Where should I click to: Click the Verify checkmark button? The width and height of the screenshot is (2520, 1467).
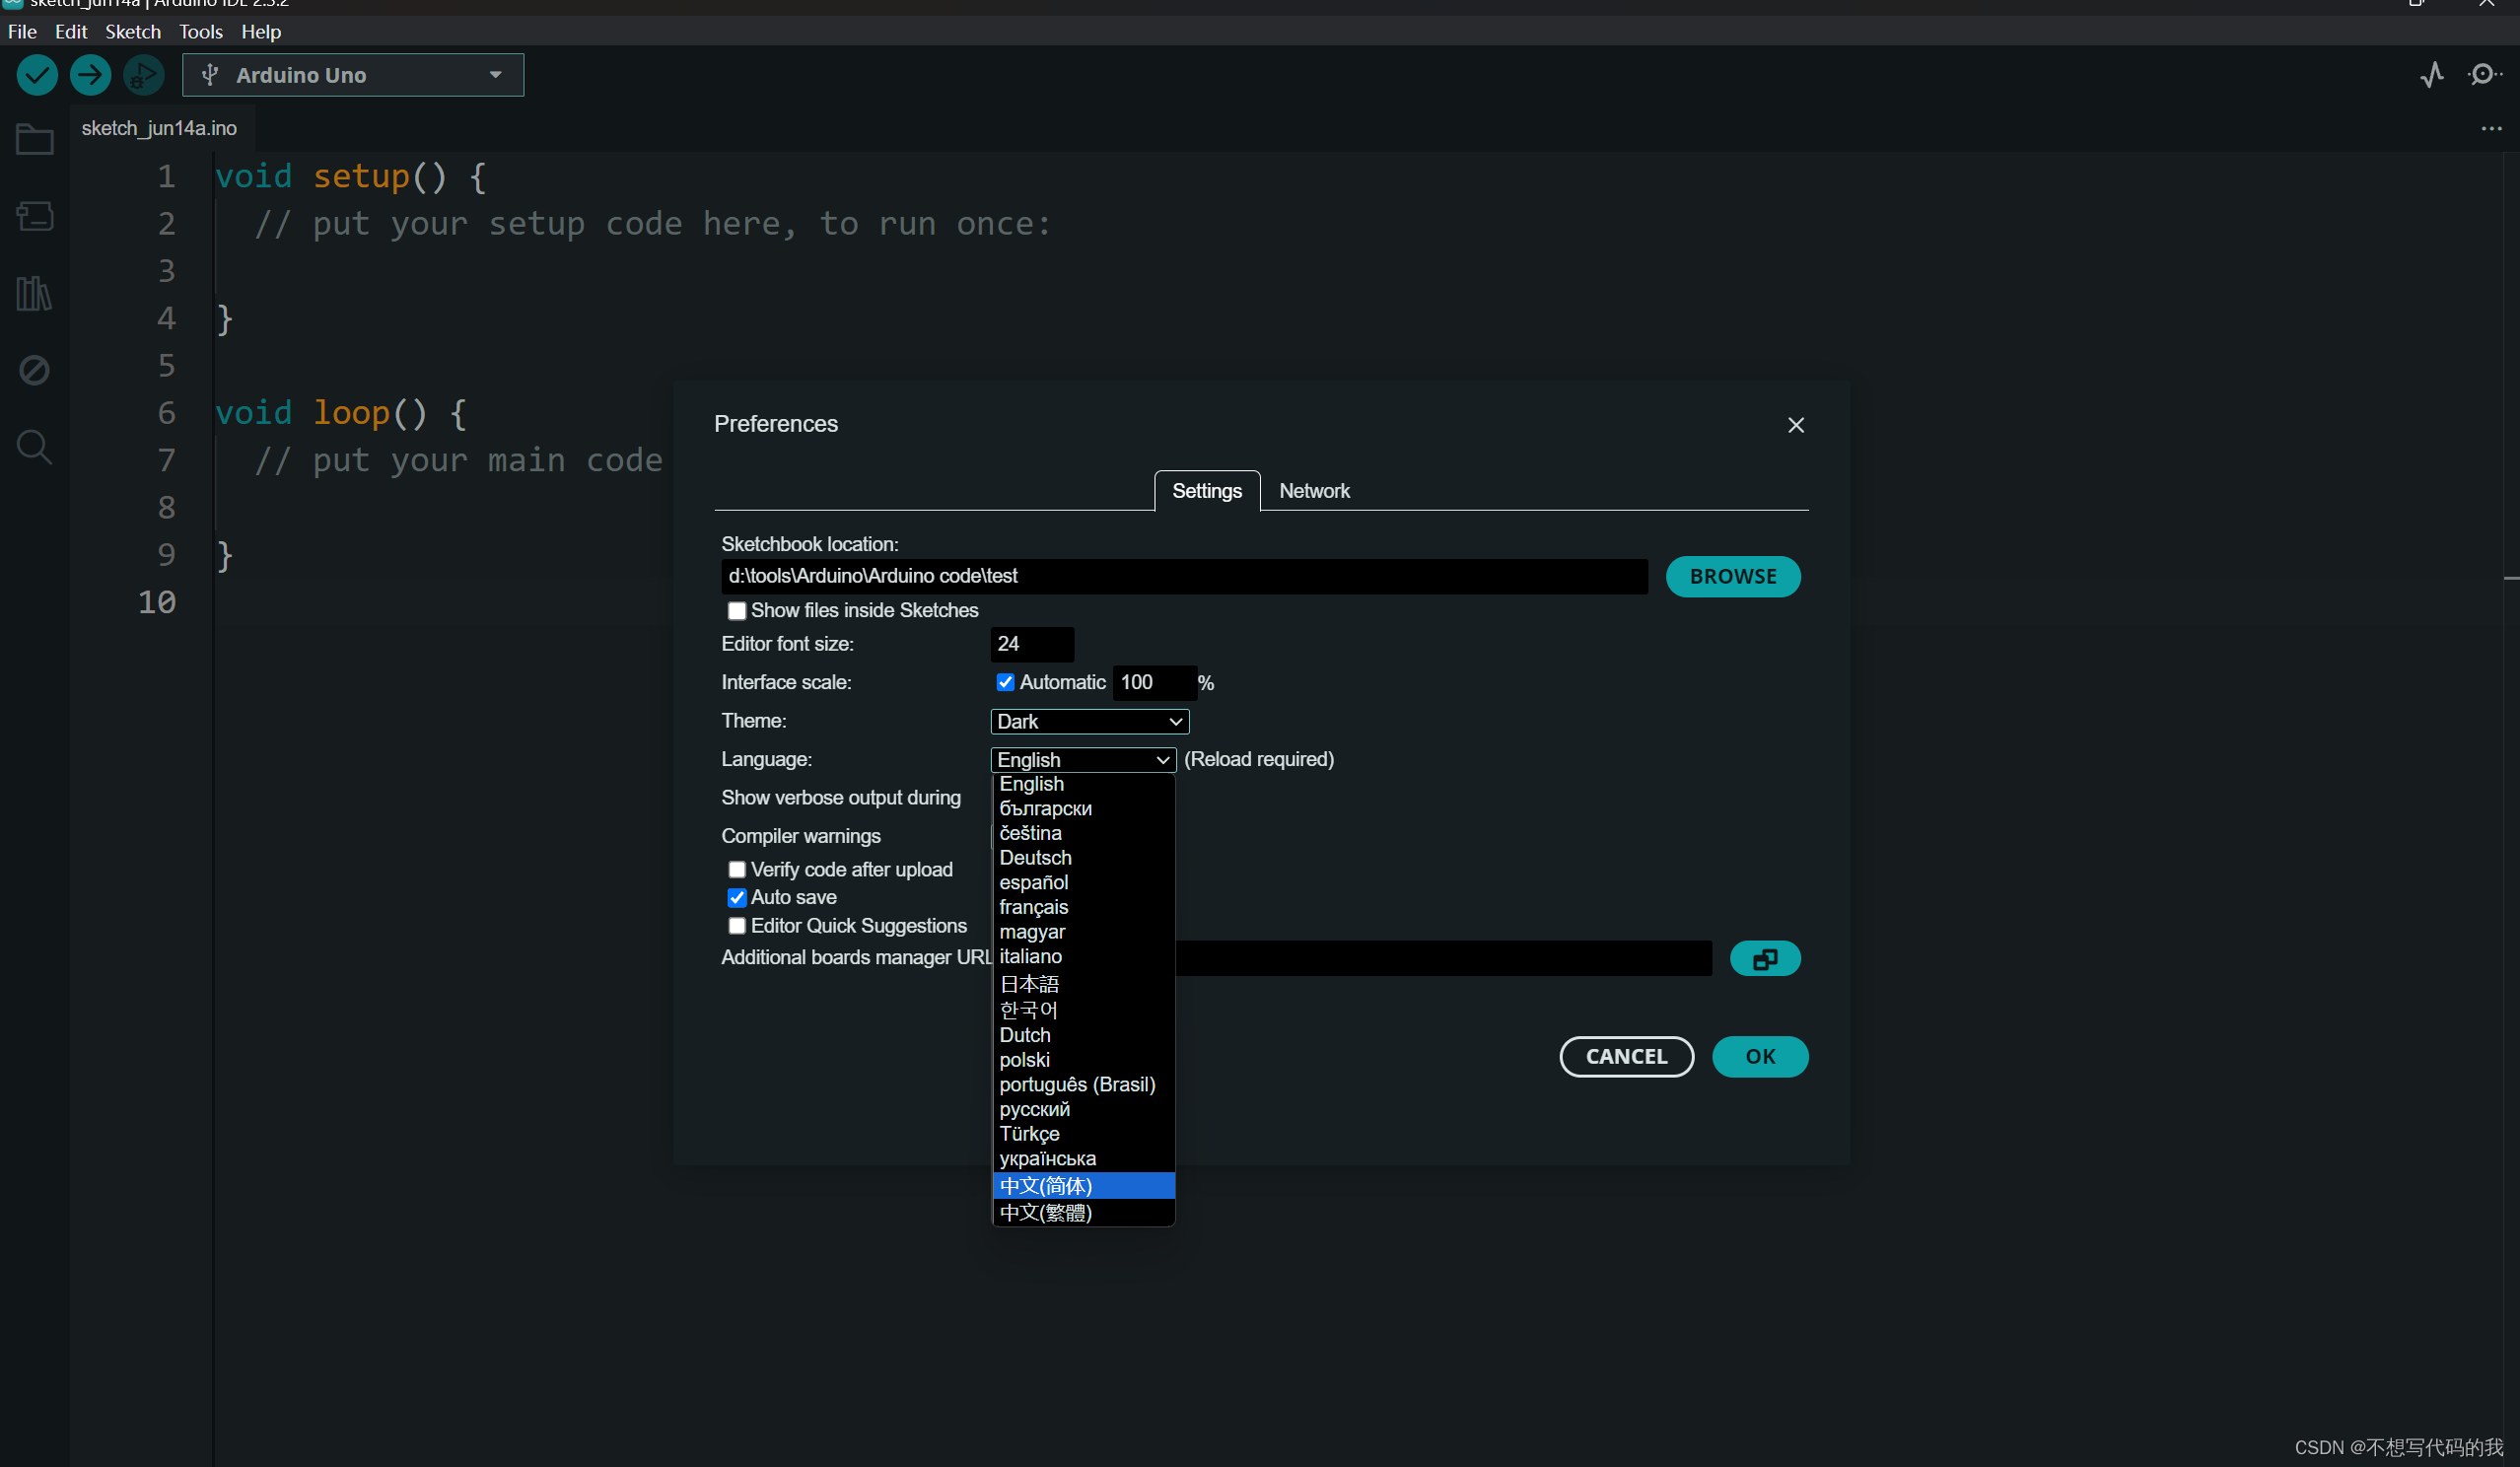tap(37, 75)
